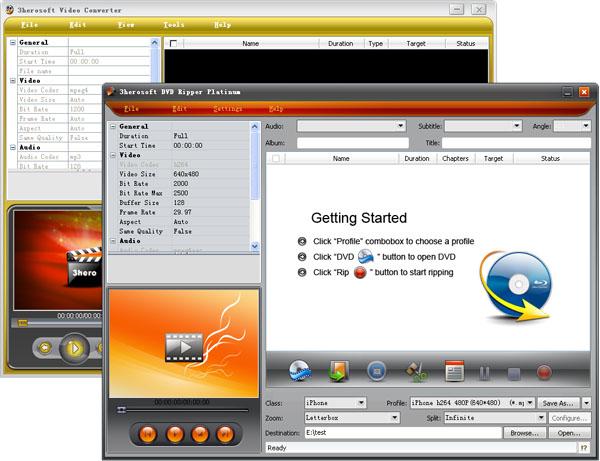Click the open DVD disc icon in toolbar
Viewport: 600px width, 461px height.
pos(300,371)
